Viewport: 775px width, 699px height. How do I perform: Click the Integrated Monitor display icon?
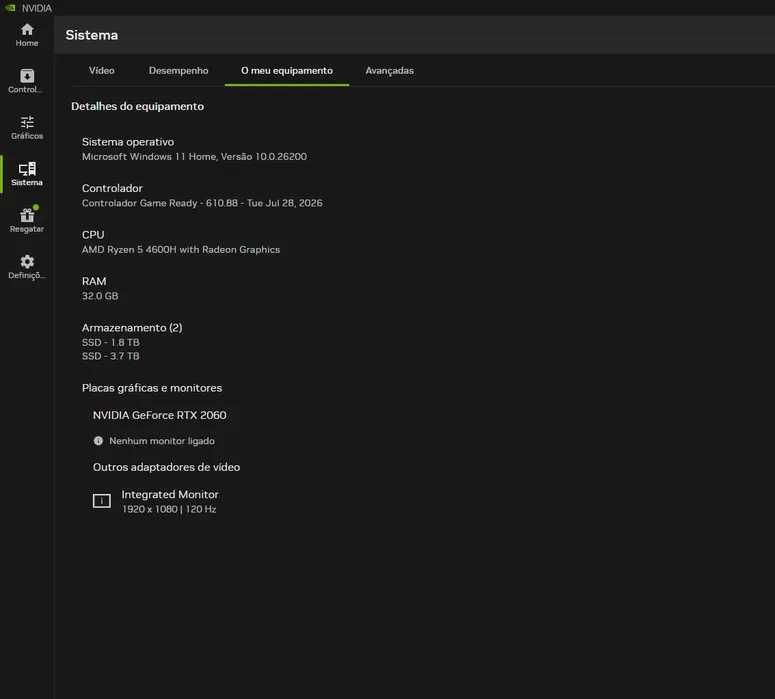coord(102,501)
